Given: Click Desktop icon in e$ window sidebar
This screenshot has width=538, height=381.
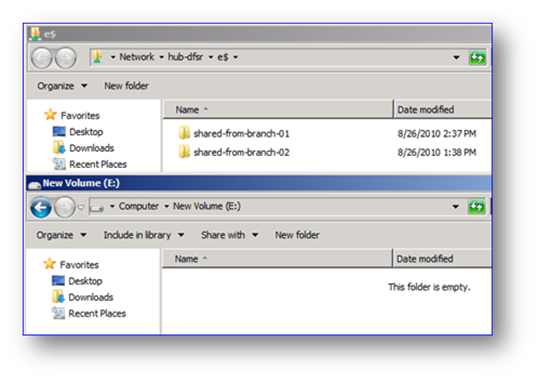Looking at the screenshot, I should coord(59,131).
